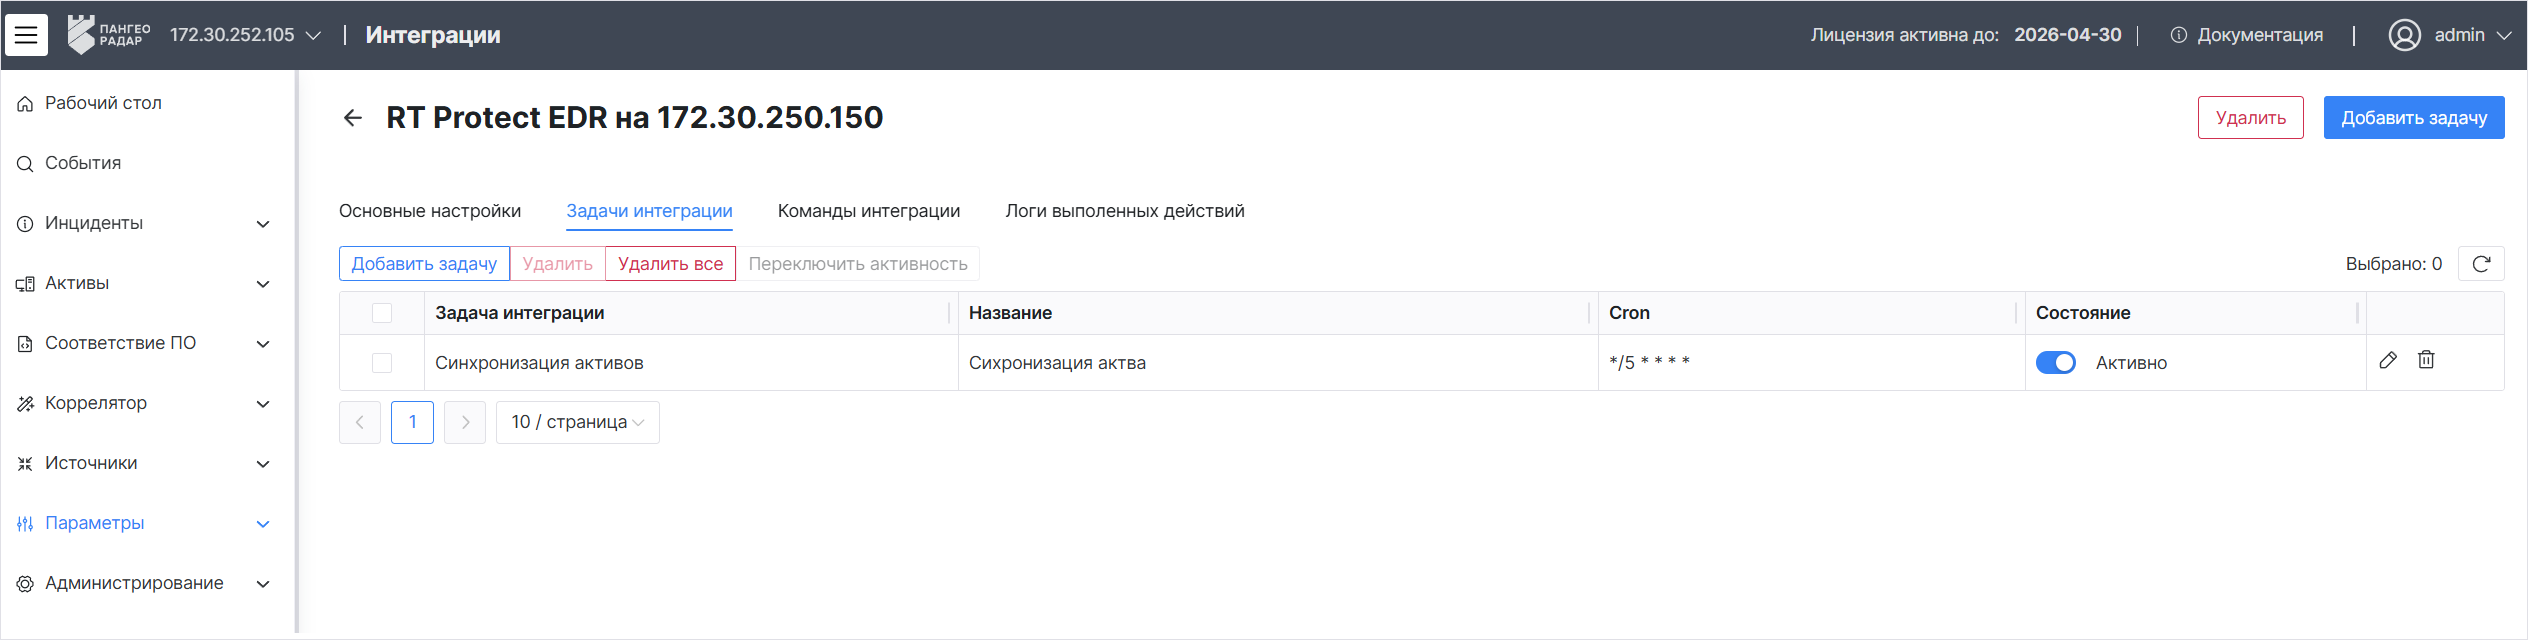Toggle the Активно state switch off

tap(2055, 363)
